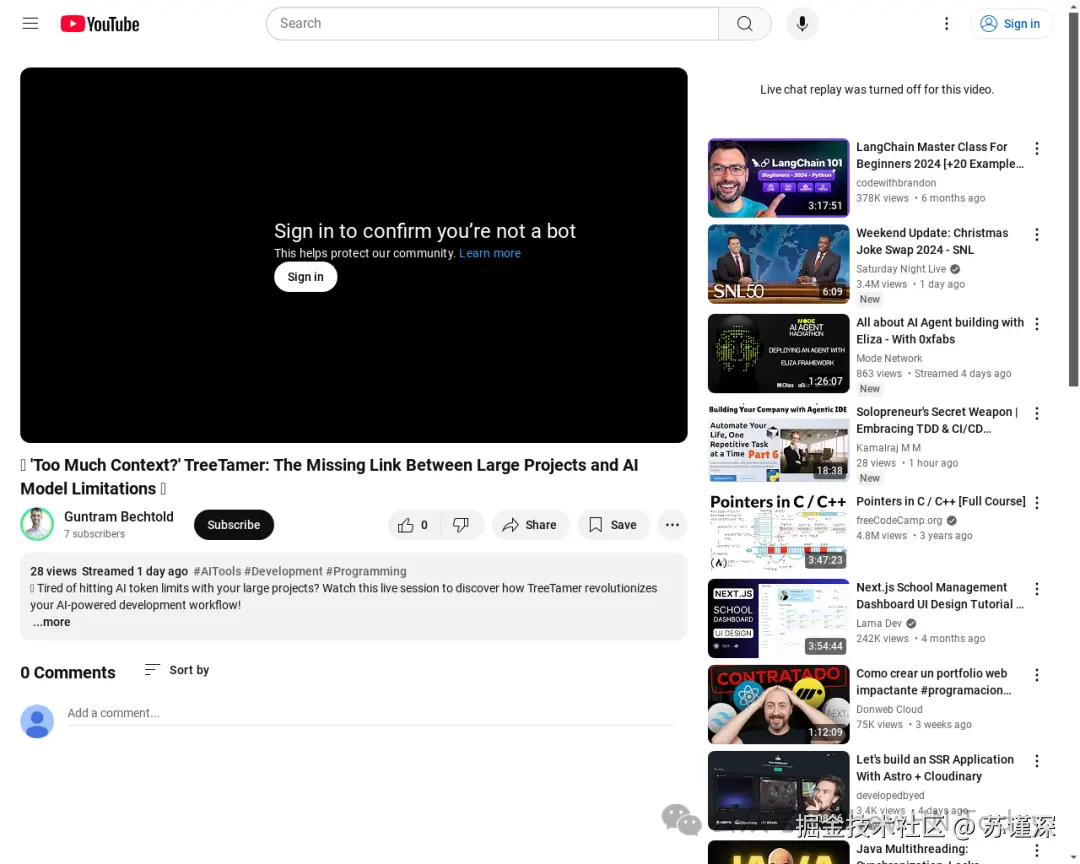Click the video title text
The image size is (1080, 864).
click(329, 477)
